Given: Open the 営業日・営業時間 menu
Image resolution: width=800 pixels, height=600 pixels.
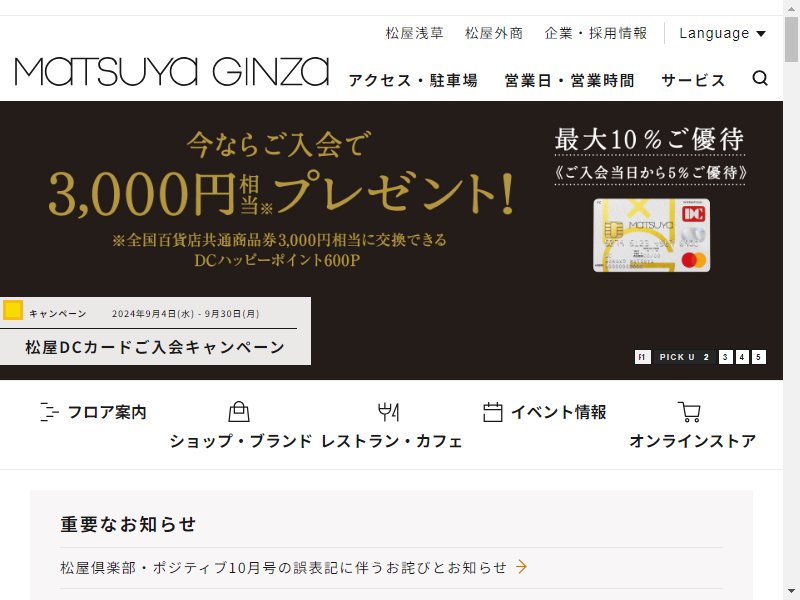Looking at the screenshot, I should pos(569,80).
